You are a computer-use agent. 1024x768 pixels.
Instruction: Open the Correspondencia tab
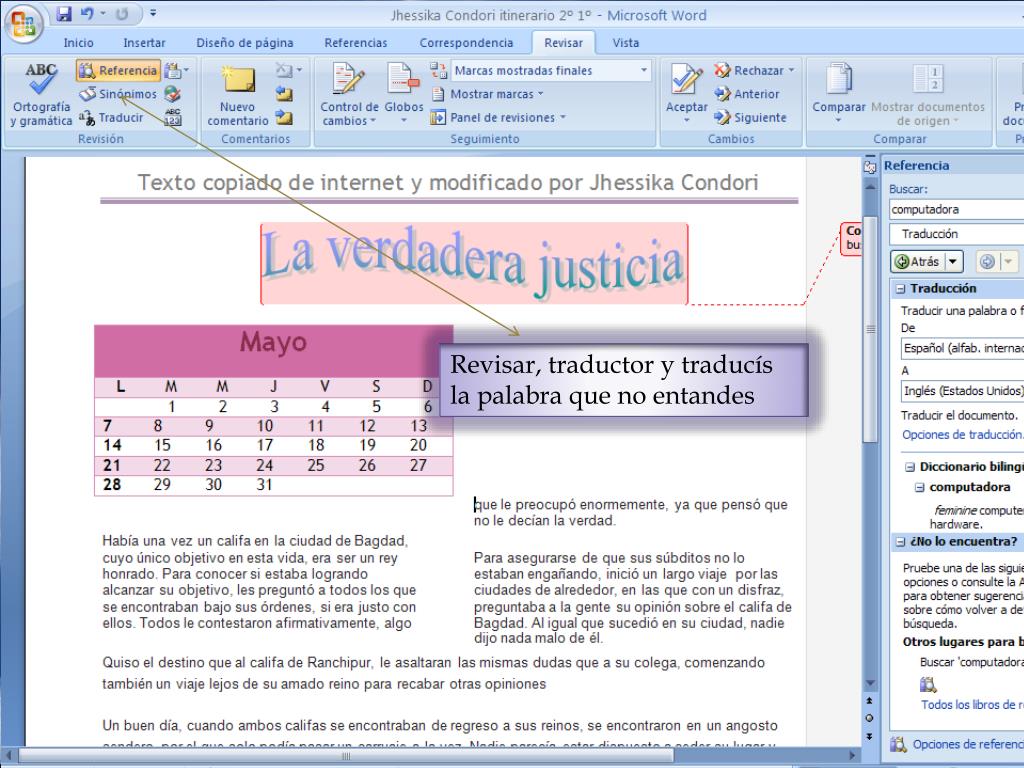466,43
